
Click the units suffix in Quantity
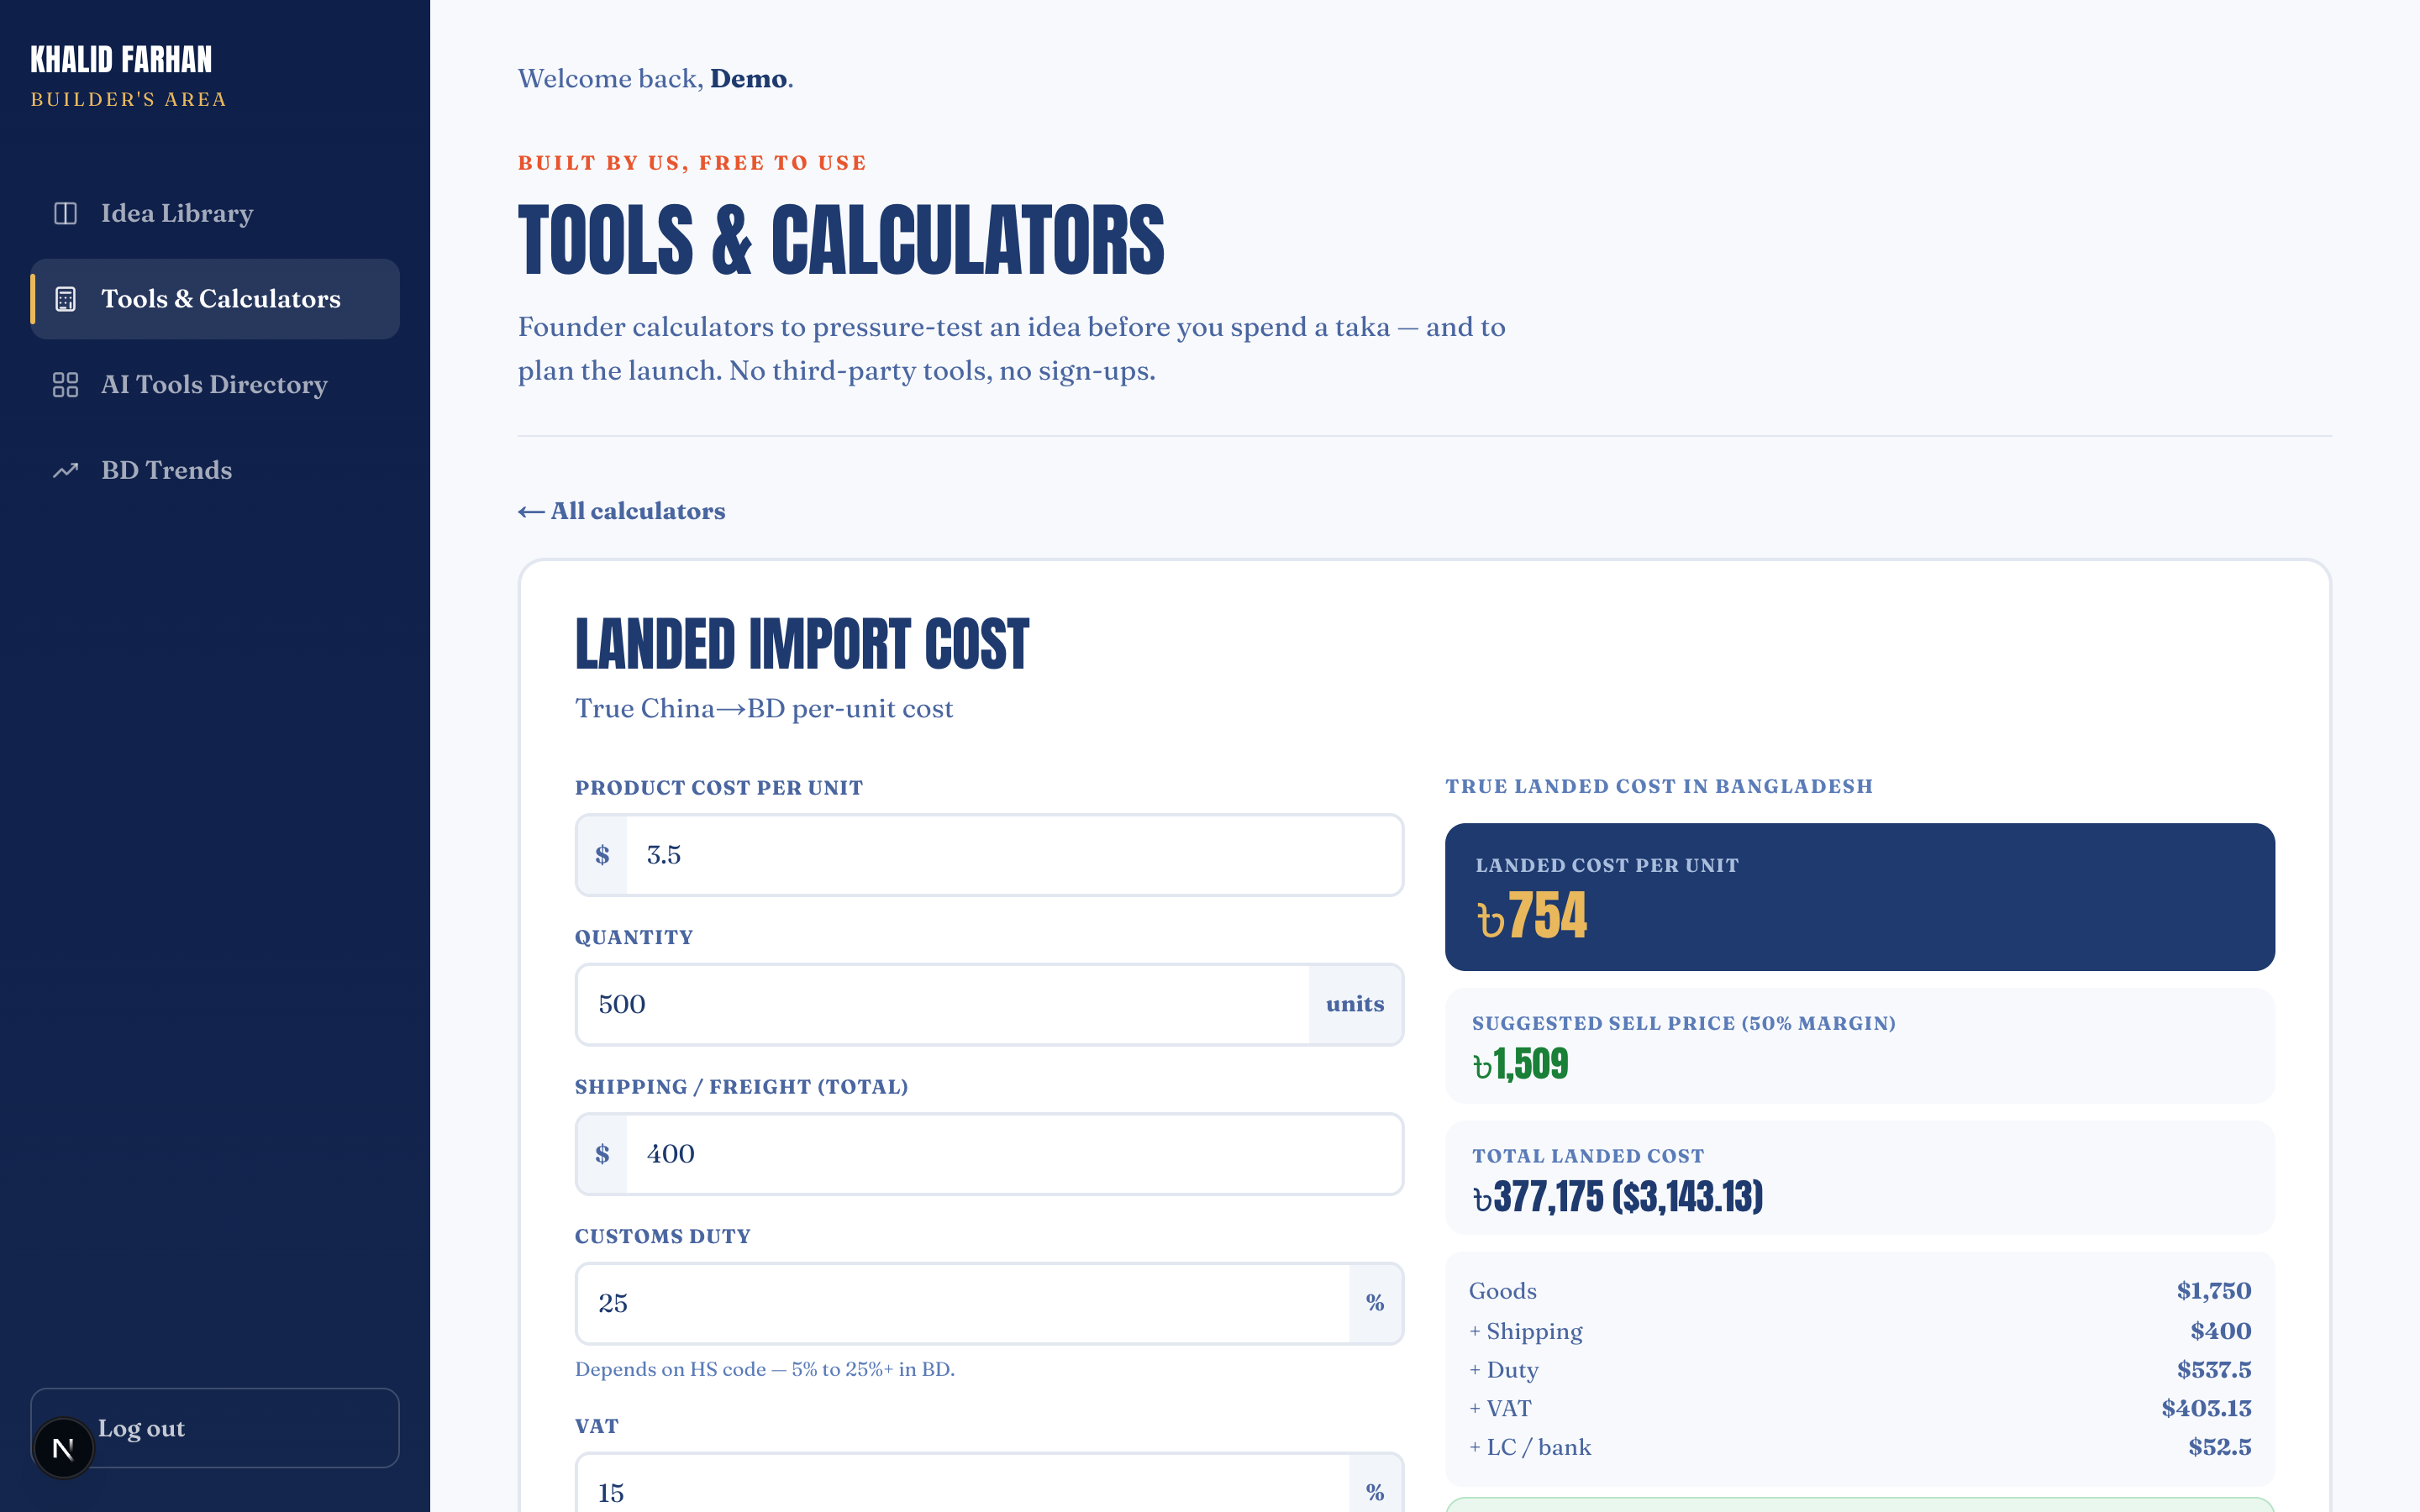coord(1355,1004)
